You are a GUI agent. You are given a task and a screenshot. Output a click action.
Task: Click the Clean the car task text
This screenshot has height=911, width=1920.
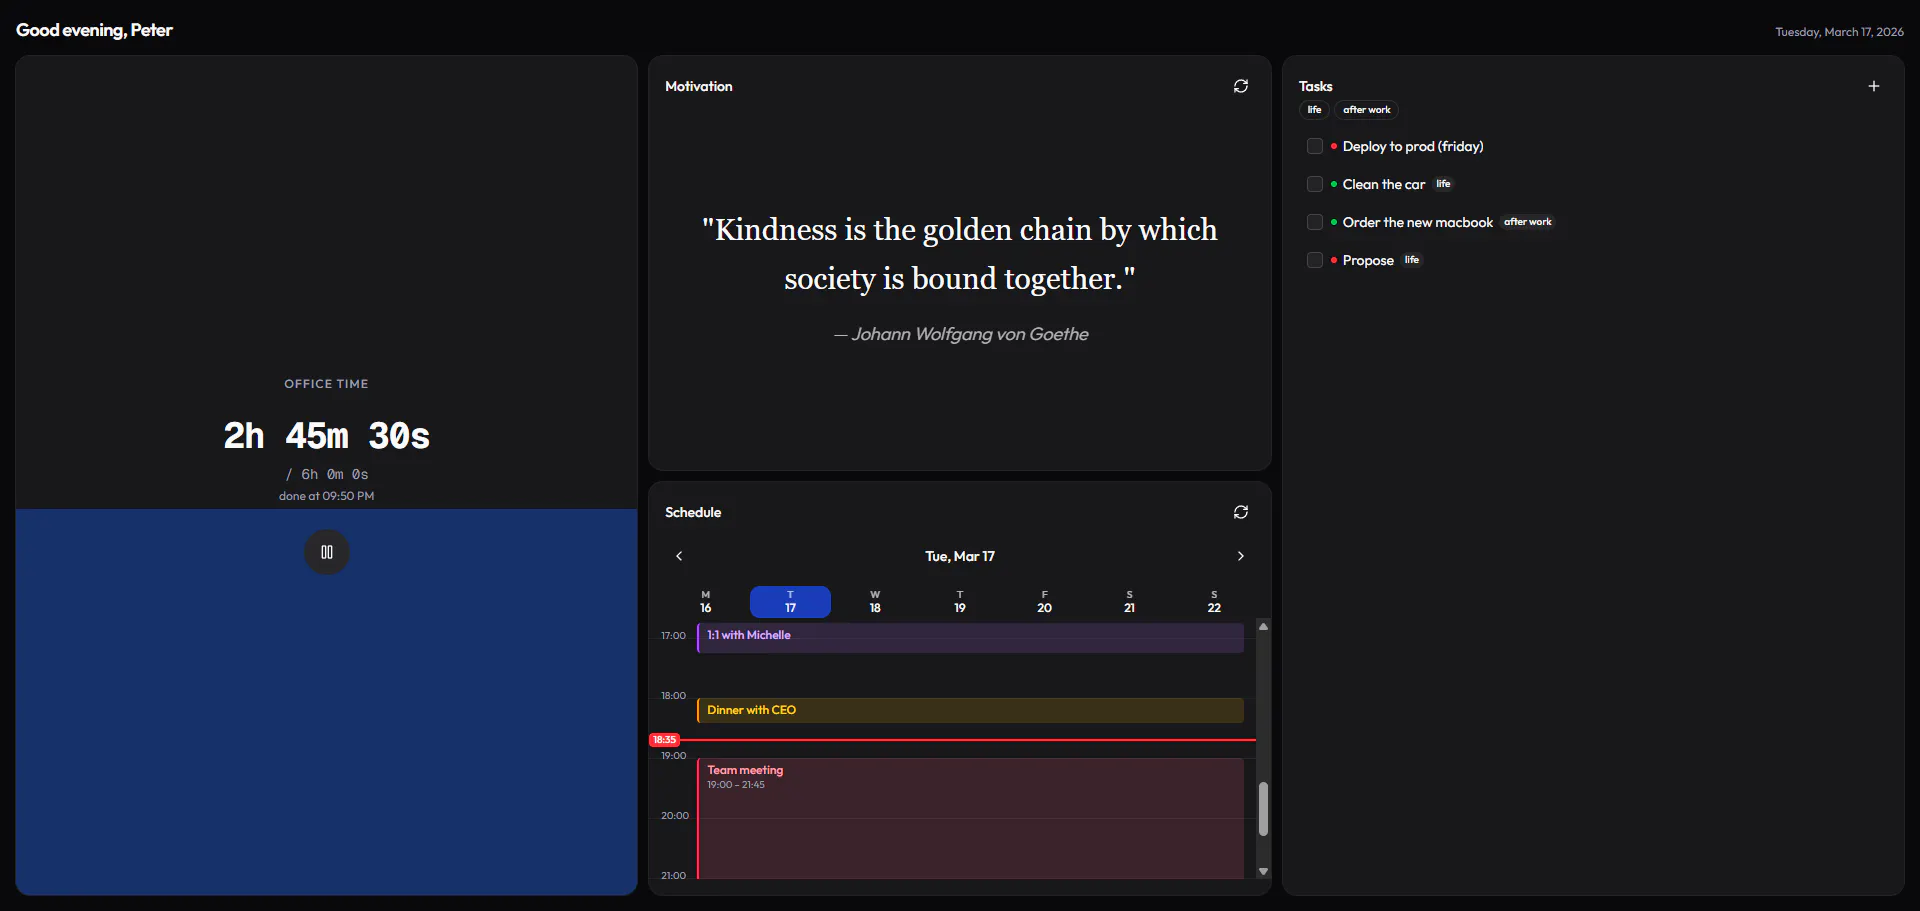1384,184
